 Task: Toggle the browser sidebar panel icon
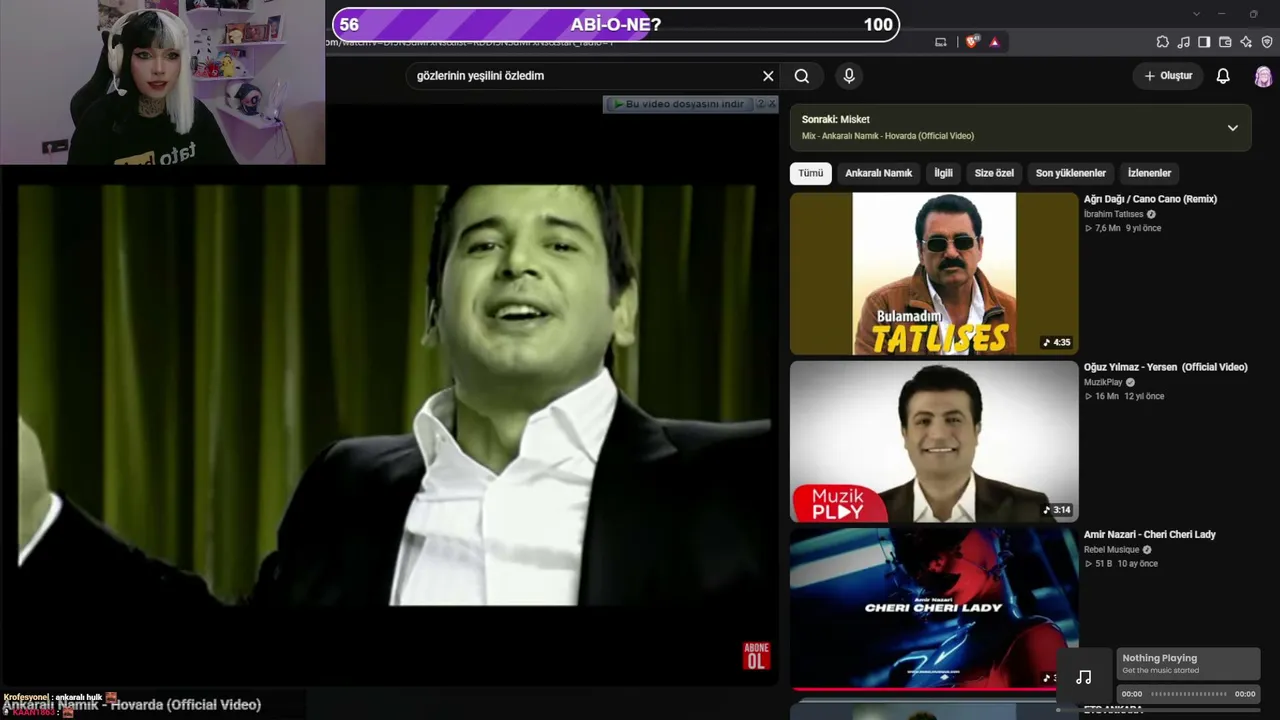point(1204,42)
